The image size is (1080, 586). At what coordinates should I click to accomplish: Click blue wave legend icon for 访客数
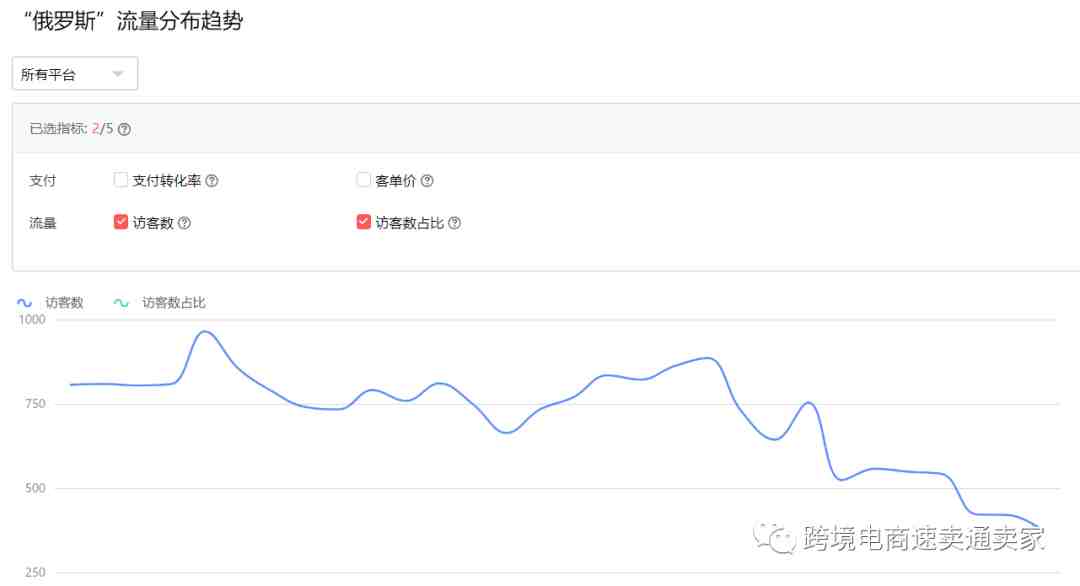point(25,303)
